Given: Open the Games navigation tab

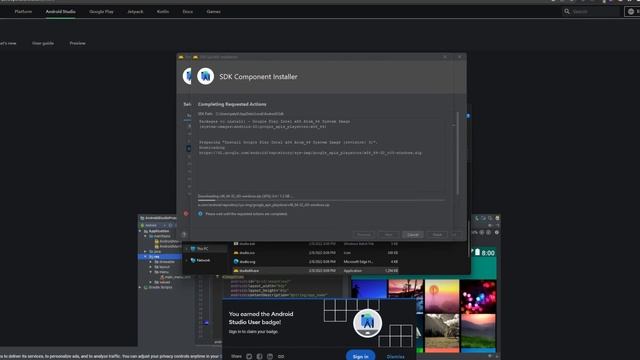Looking at the screenshot, I should tap(213, 11).
